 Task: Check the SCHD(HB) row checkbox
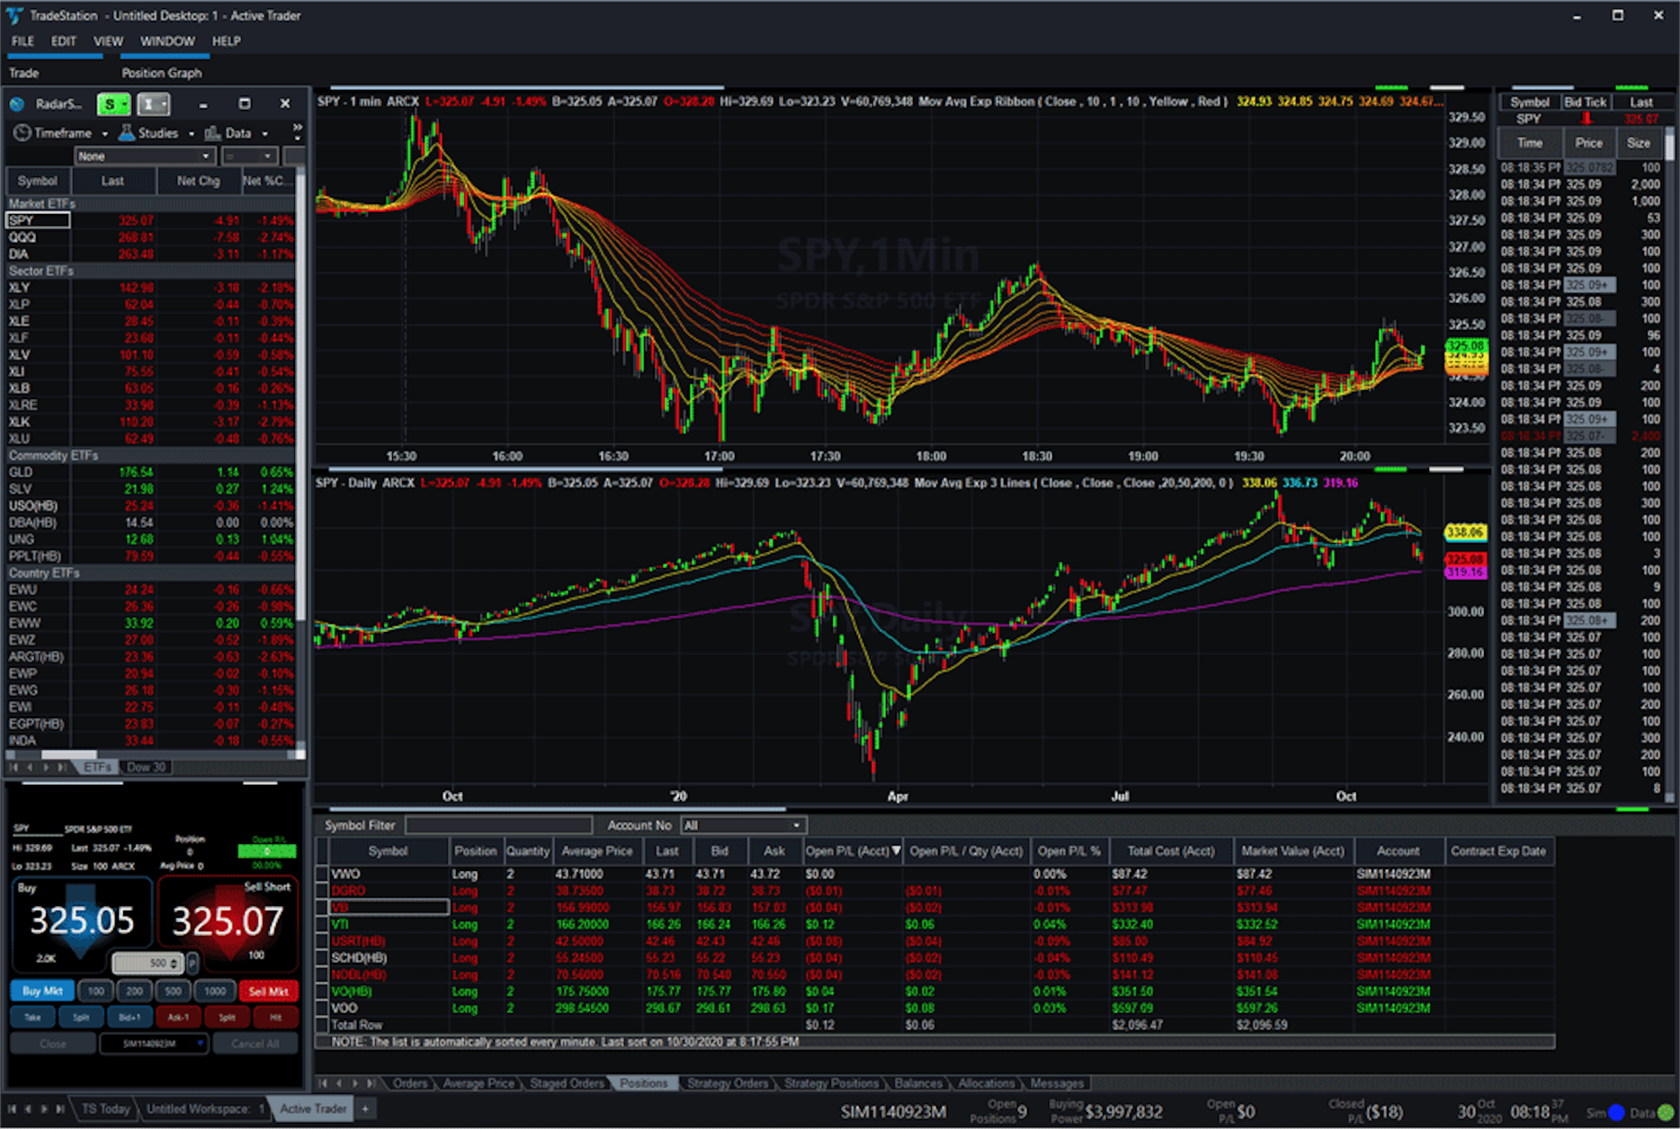pyautogui.click(x=322, y=957)
